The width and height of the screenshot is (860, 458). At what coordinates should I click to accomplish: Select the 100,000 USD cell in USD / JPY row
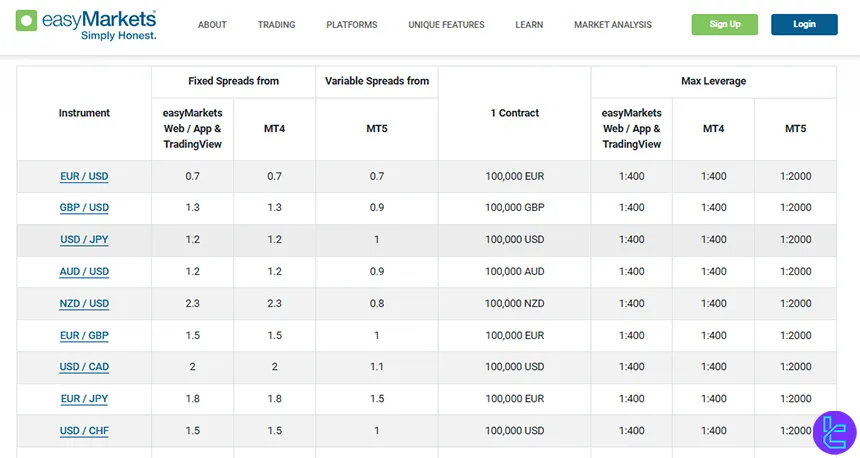(514, 240)
